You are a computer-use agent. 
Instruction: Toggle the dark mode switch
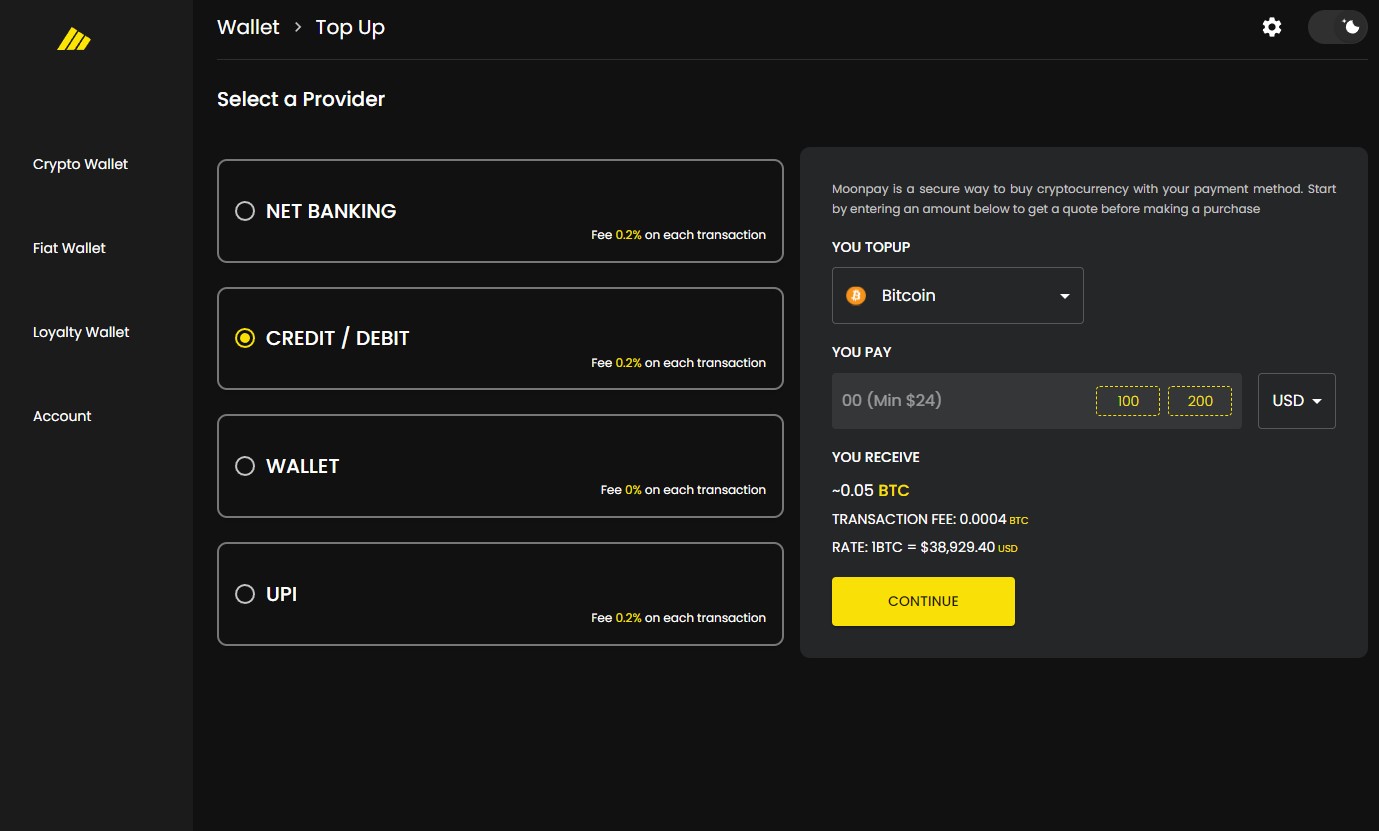[x=1337, y=27]
